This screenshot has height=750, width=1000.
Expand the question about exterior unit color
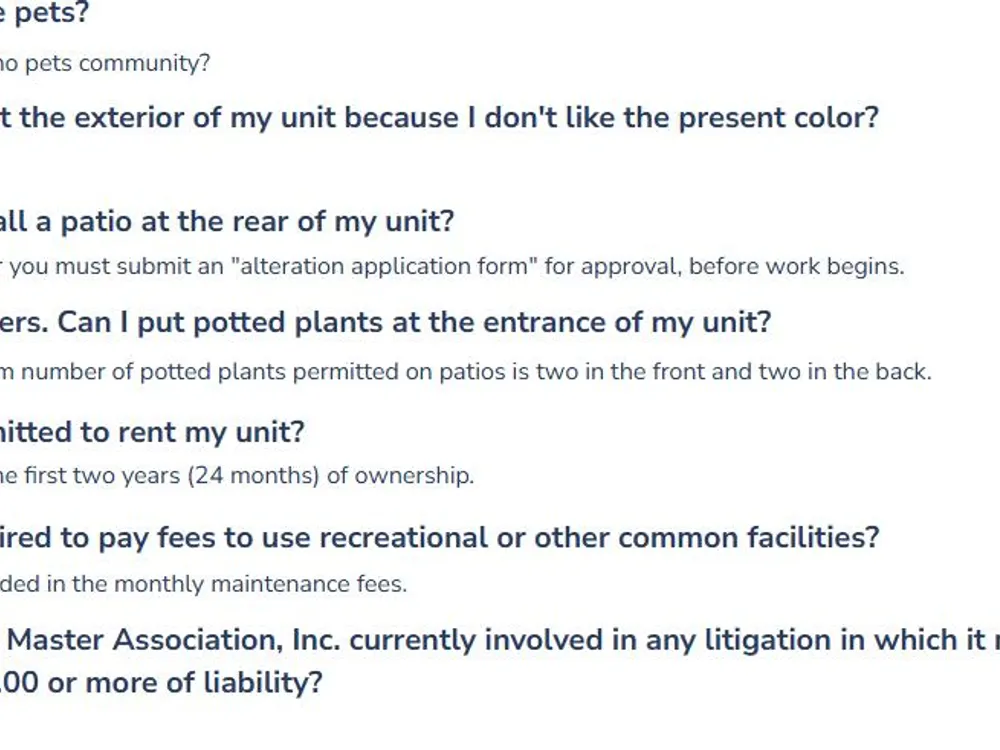439,118
